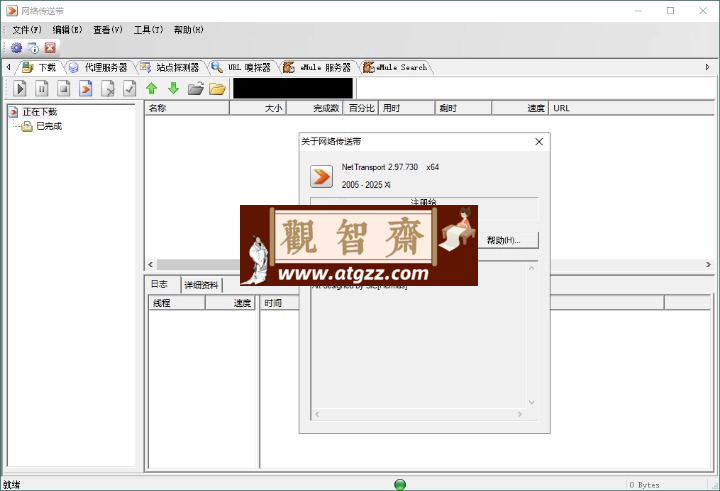Start the selected download with the play icon

pos(19,88)
